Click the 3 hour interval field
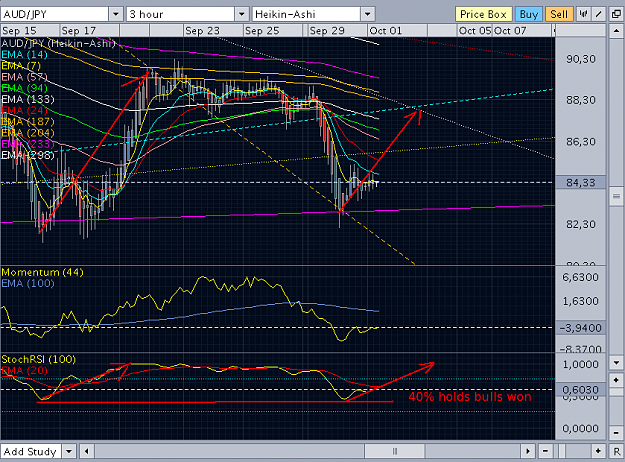The height and width of the screenshot is (462, 625). (x=181, y=14)
